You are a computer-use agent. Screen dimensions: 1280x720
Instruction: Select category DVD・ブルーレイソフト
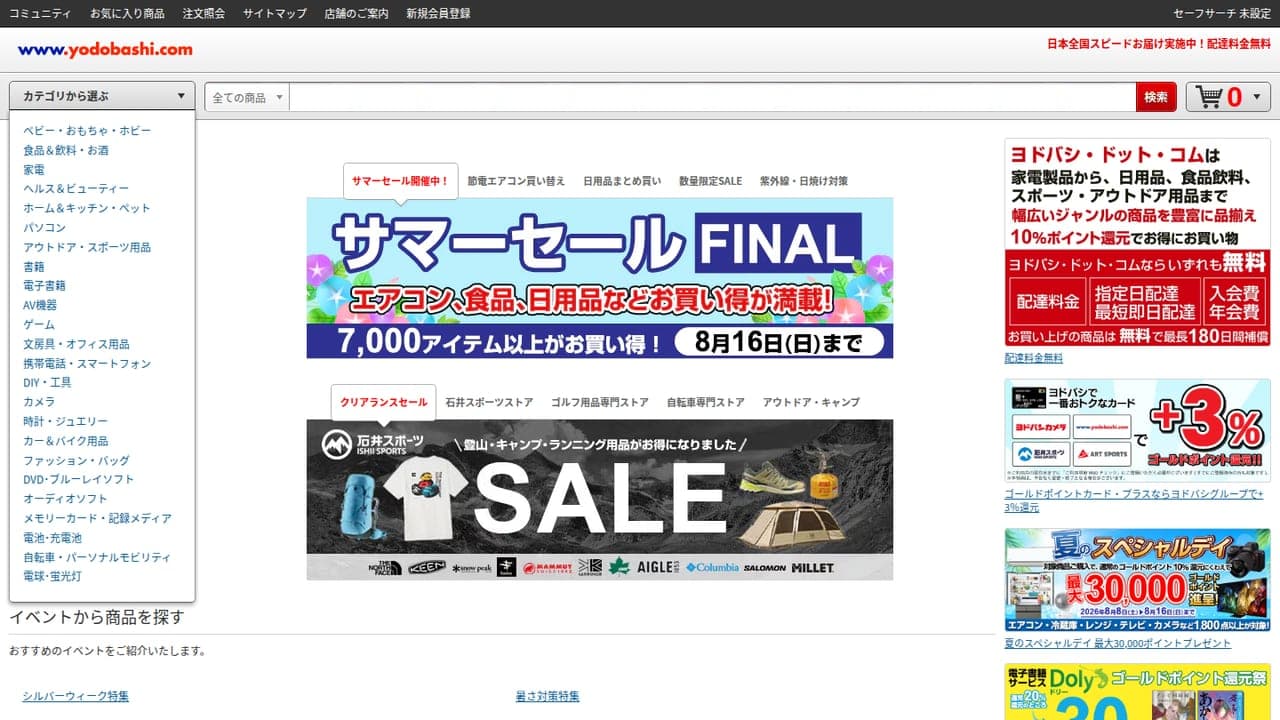(78, 480)
